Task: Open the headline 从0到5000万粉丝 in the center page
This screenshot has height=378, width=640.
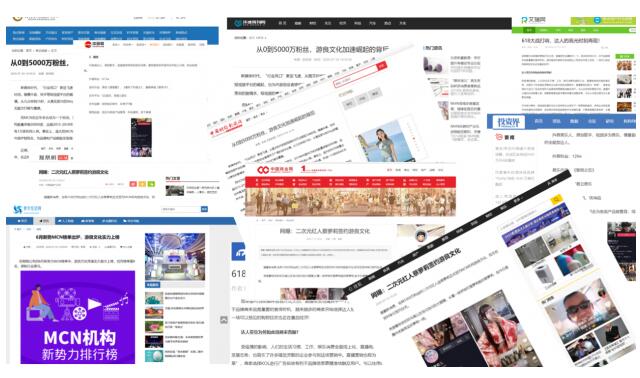Action: pyautogui.click(x=322, y=49)
